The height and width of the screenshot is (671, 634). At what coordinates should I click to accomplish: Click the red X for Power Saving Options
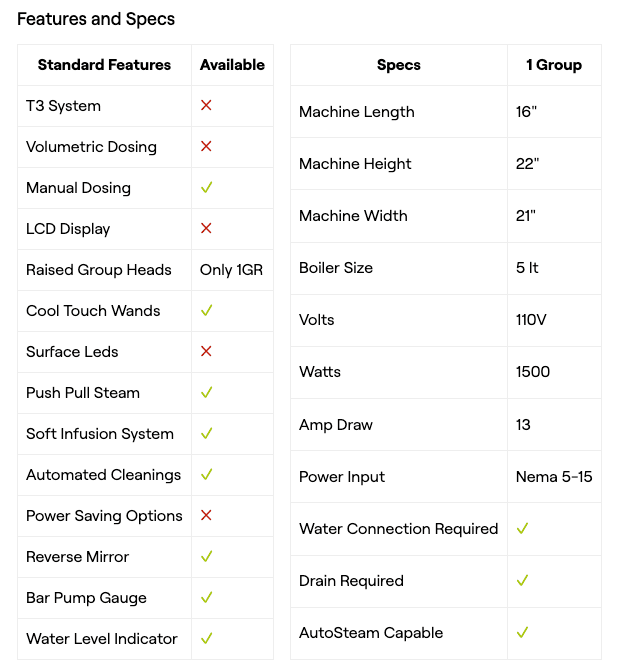point(206,515)
